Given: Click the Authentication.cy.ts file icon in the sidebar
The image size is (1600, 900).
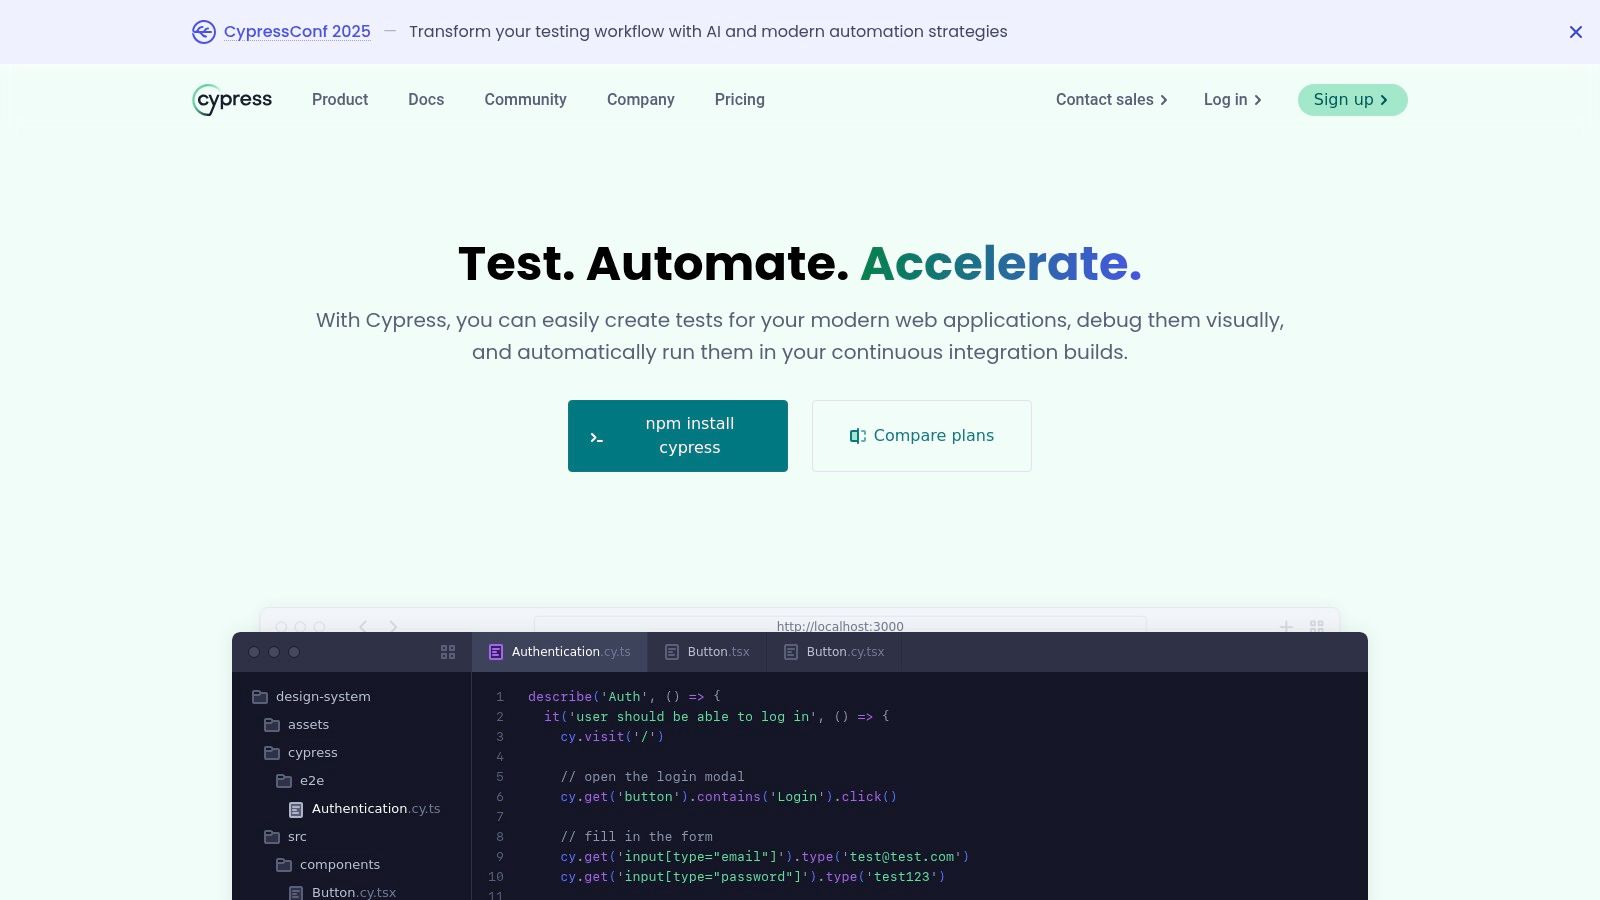Looking at the screenshot, I should click(296, 809).
